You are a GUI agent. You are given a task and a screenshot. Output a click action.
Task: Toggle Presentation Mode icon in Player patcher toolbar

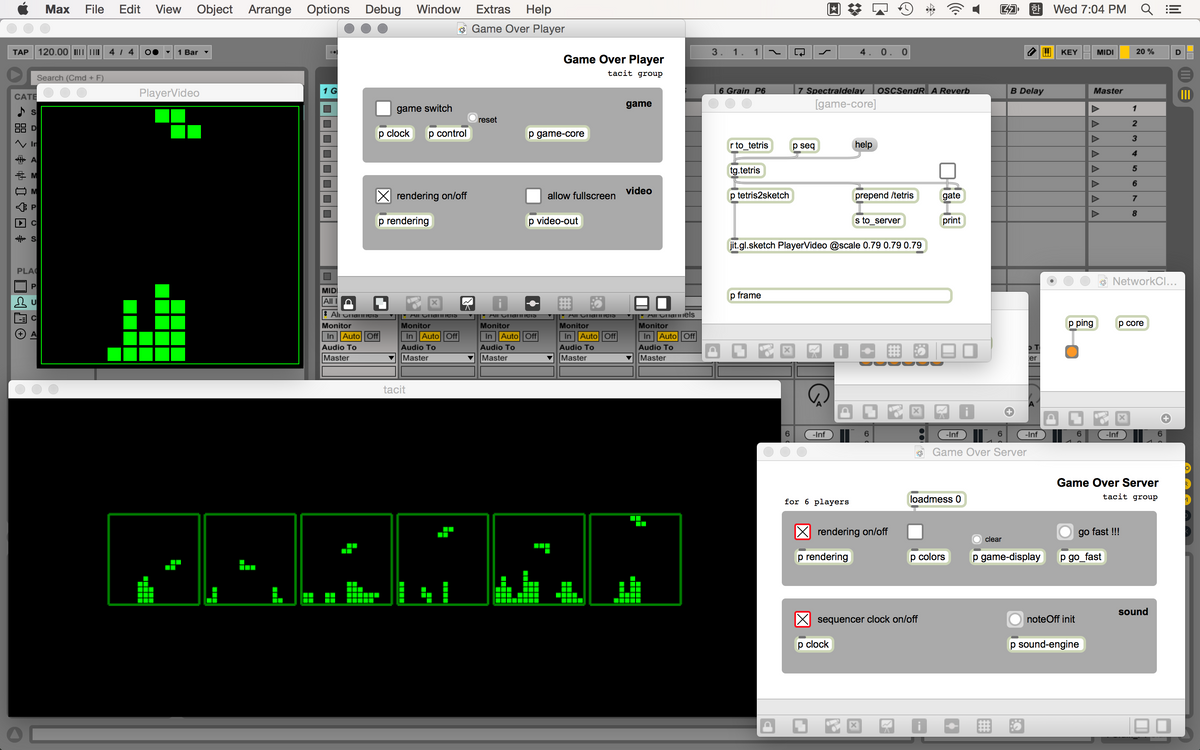coord(466,302)
